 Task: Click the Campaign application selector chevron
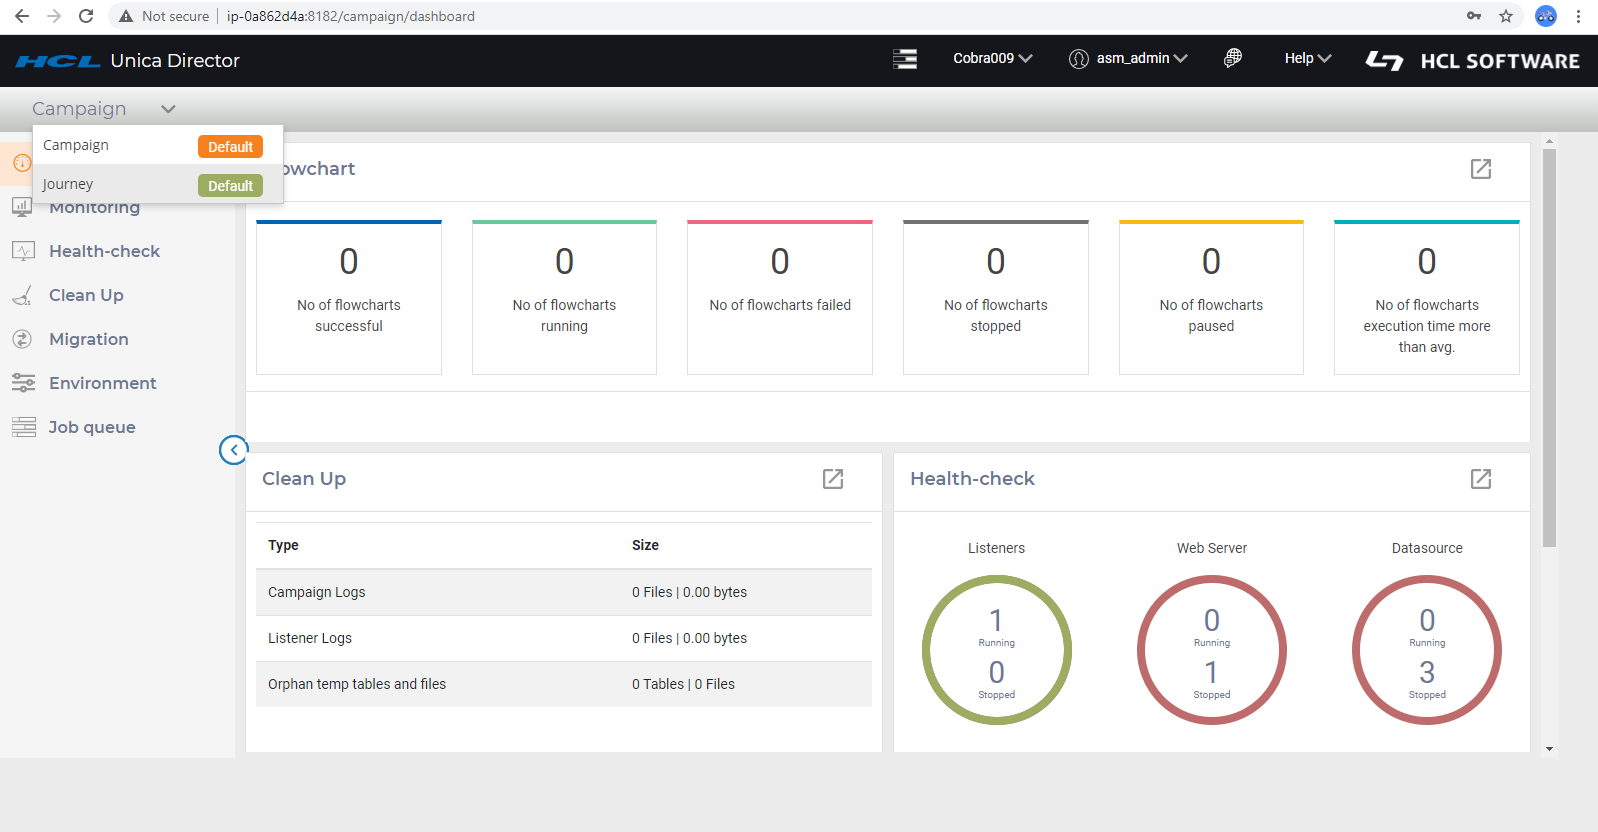point(168,109)
